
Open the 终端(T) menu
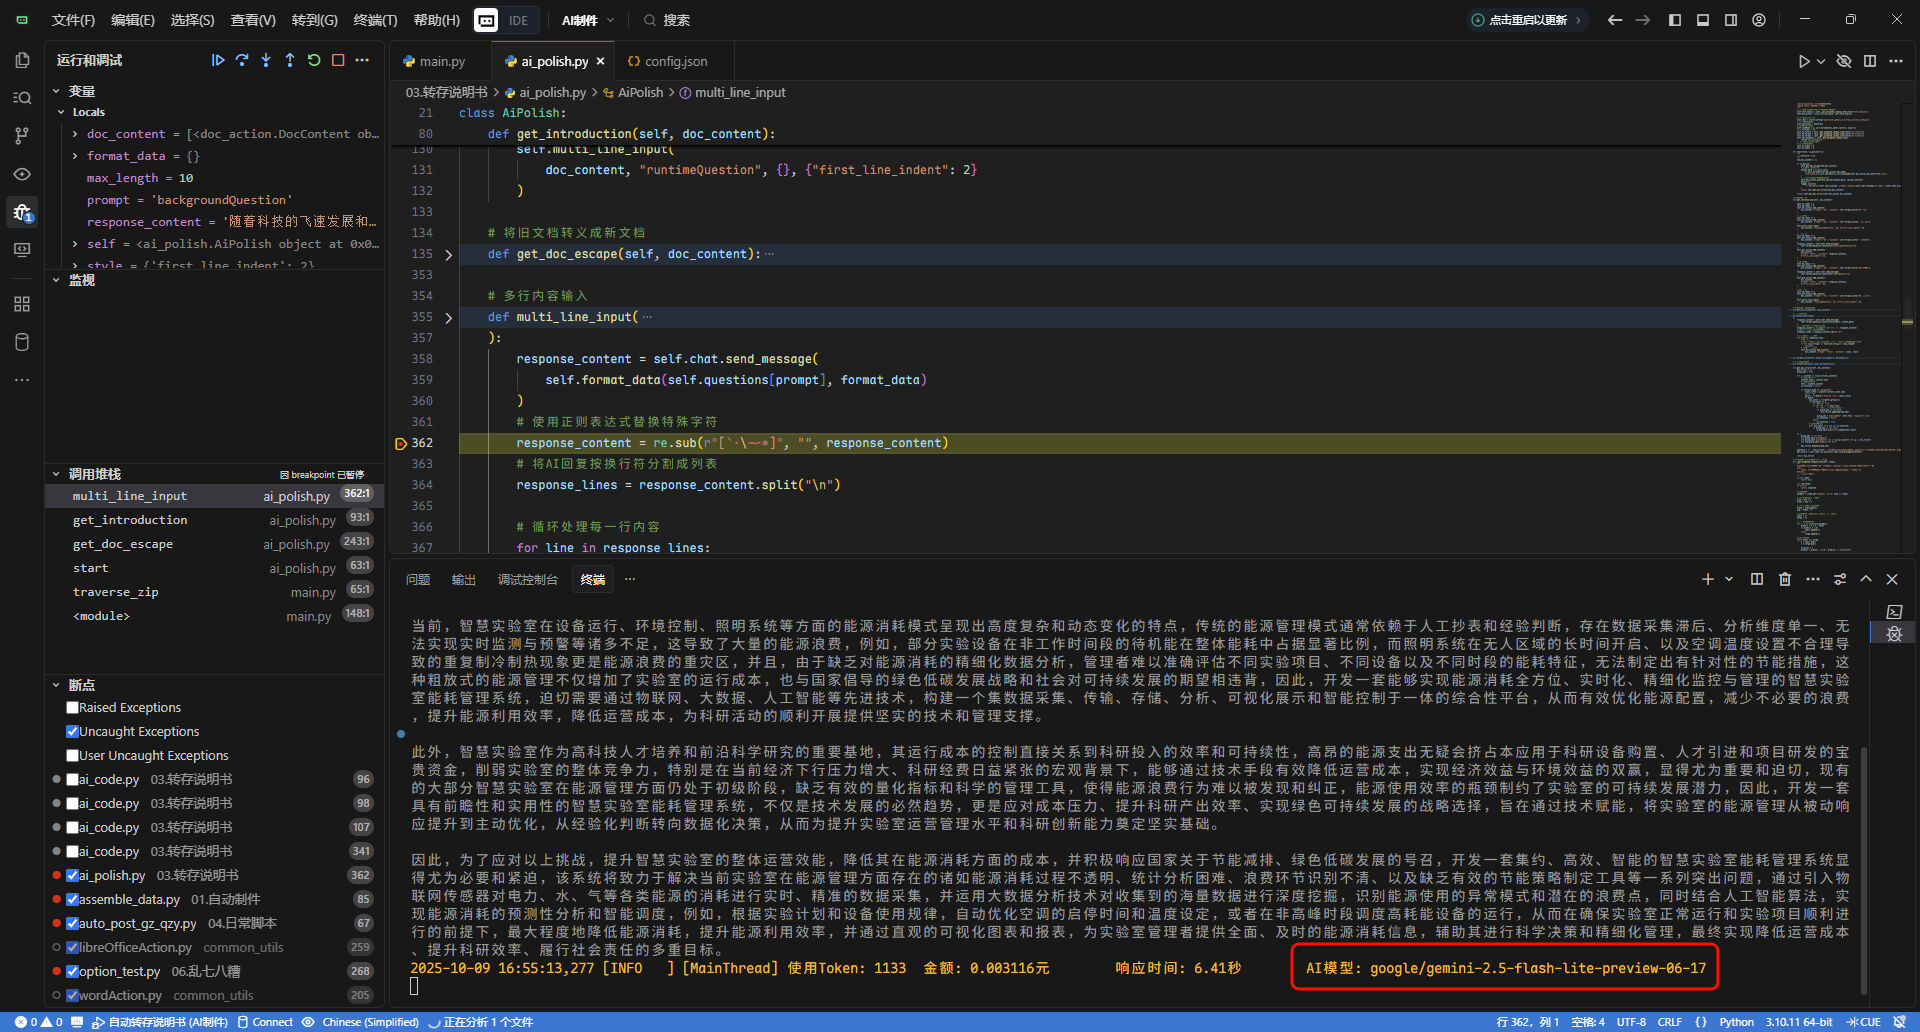(x=375, y=20)
